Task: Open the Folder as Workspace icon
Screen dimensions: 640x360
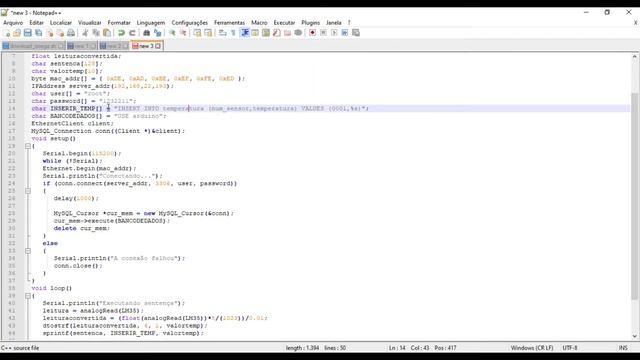Action: click(287, 33)
